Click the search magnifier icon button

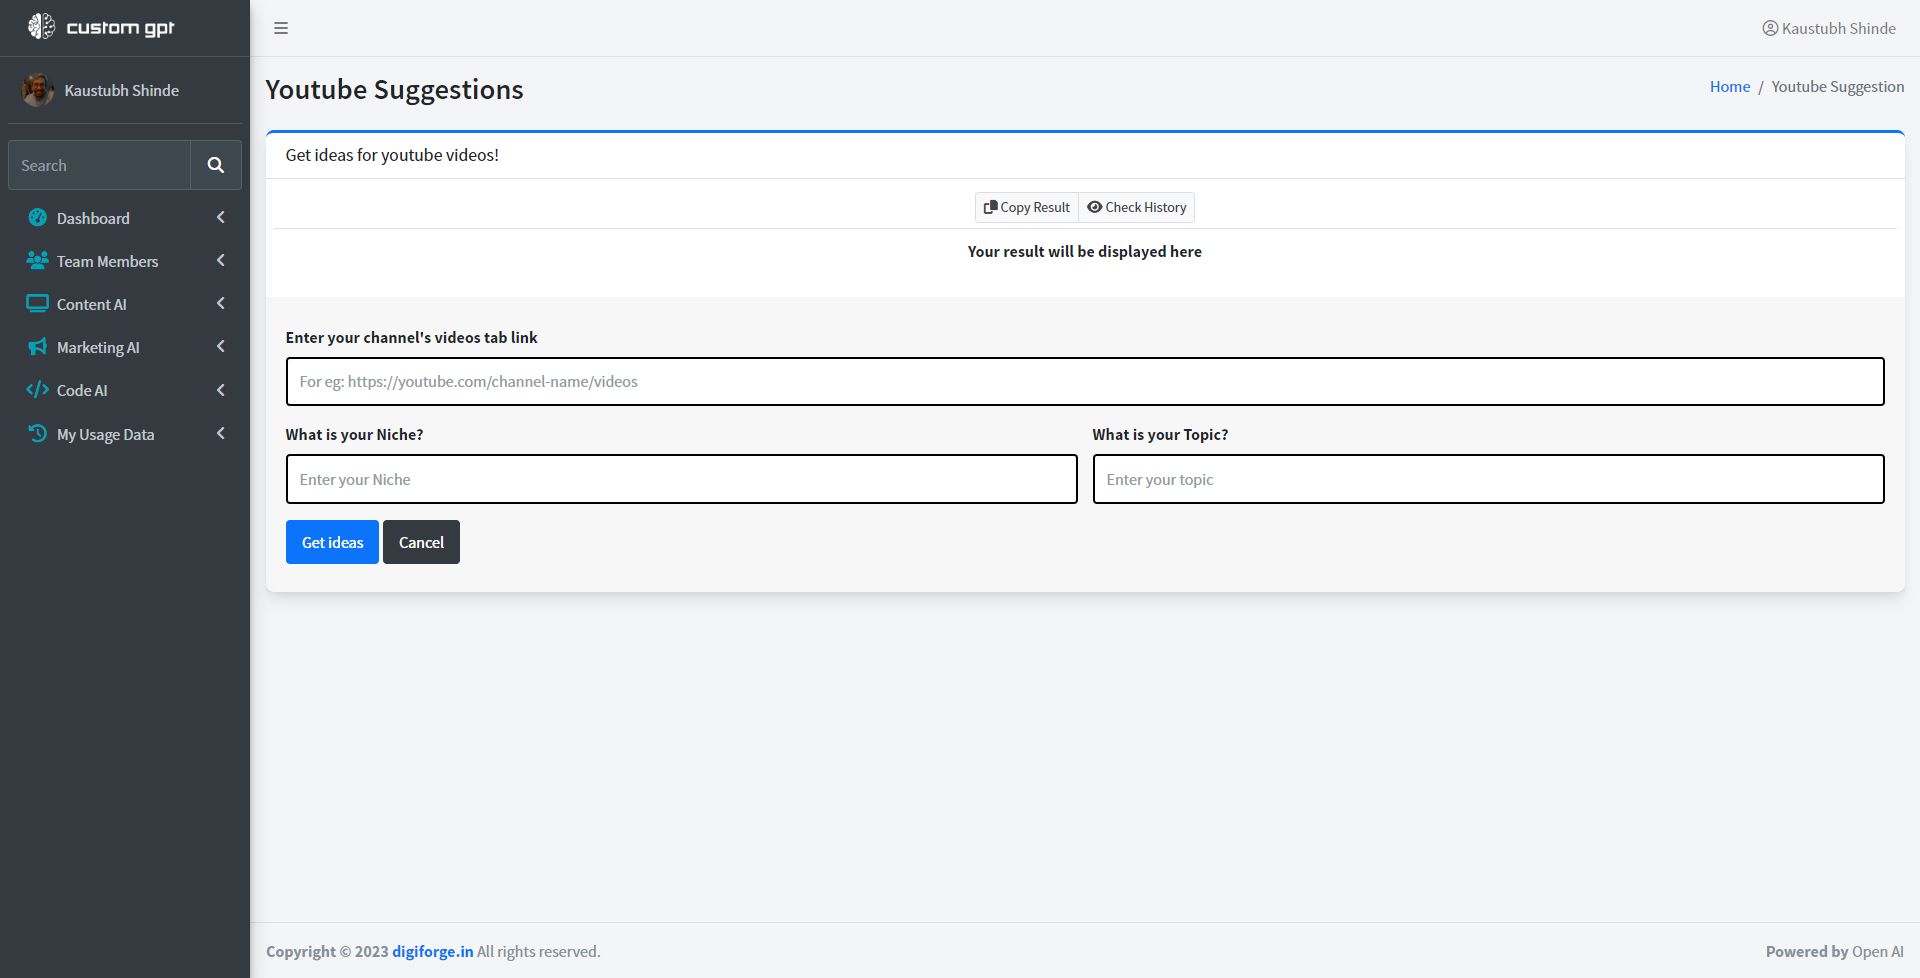(216, 165)
